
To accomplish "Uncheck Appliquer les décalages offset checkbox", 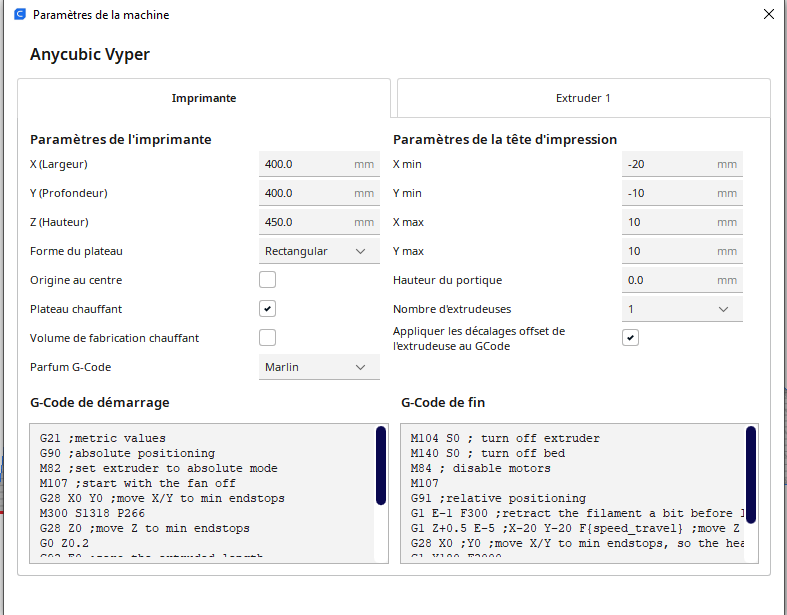I will pyautogui.click(x=630, y=338).
